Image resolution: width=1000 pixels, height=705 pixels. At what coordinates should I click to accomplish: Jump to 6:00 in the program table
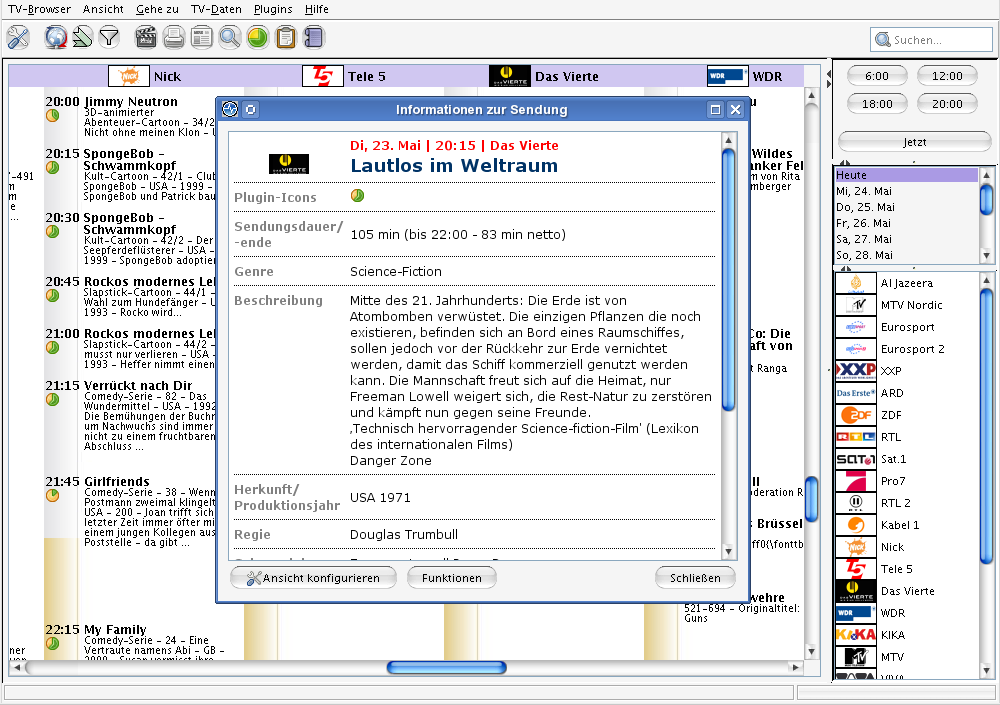coord(877,76)
